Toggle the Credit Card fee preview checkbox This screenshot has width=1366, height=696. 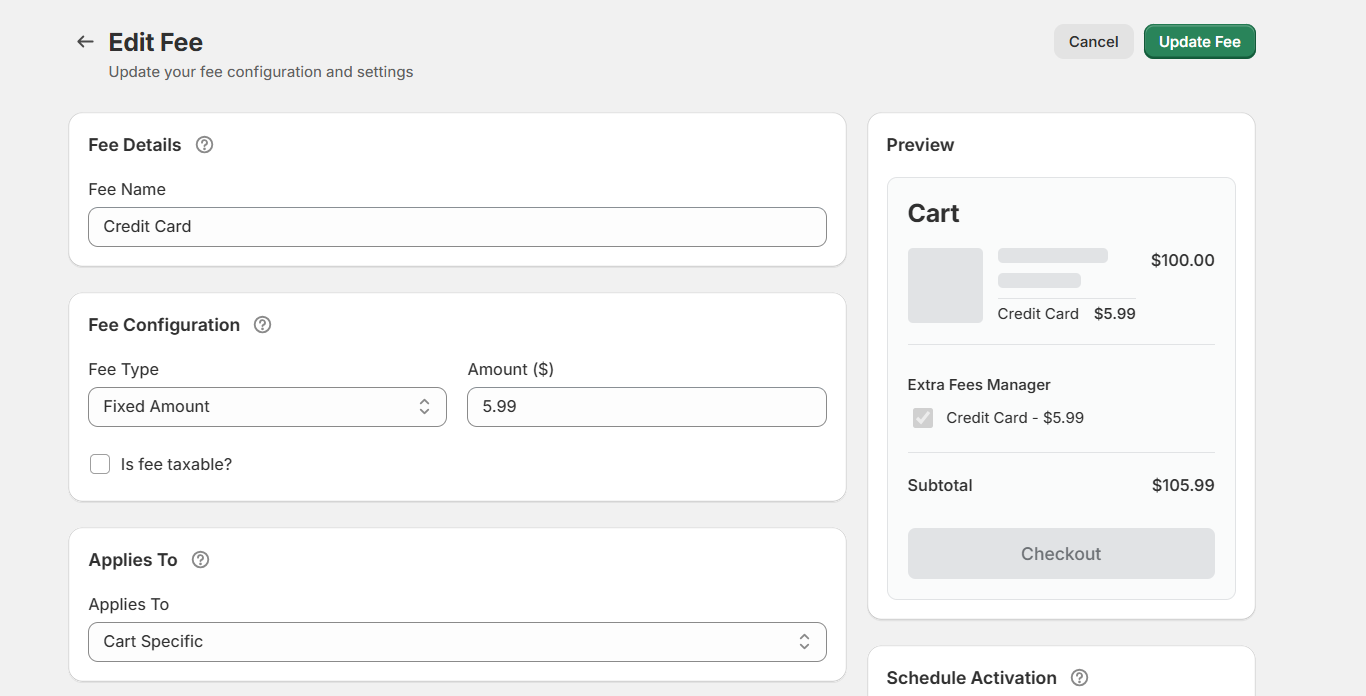(x=922, y=417)
